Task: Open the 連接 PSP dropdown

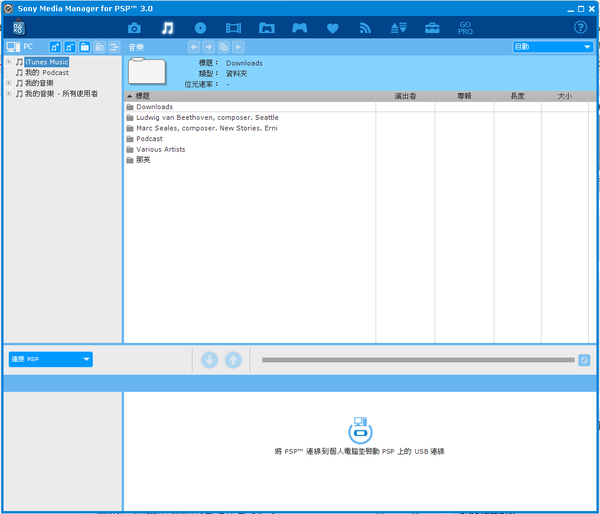Action: pyautogui.click(x=51, y=359)
